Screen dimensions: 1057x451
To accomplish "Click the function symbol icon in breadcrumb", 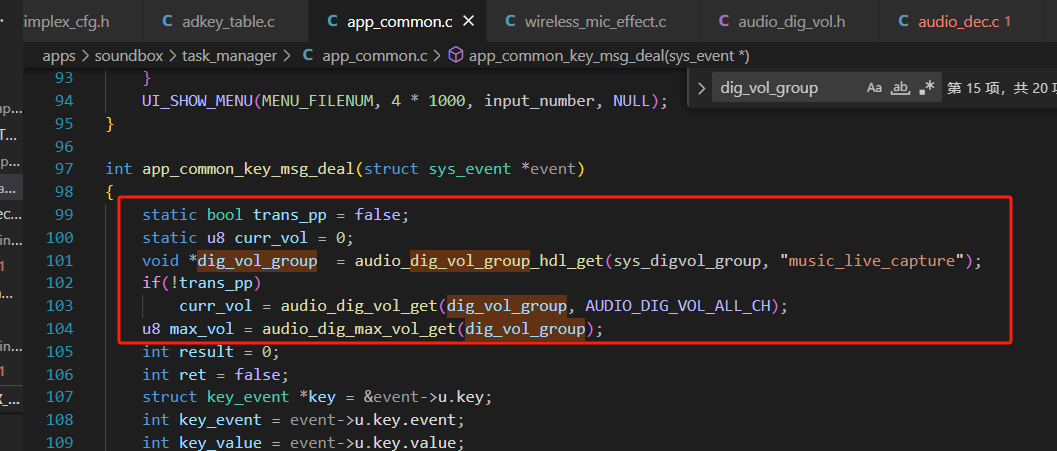I will (456, 55).
